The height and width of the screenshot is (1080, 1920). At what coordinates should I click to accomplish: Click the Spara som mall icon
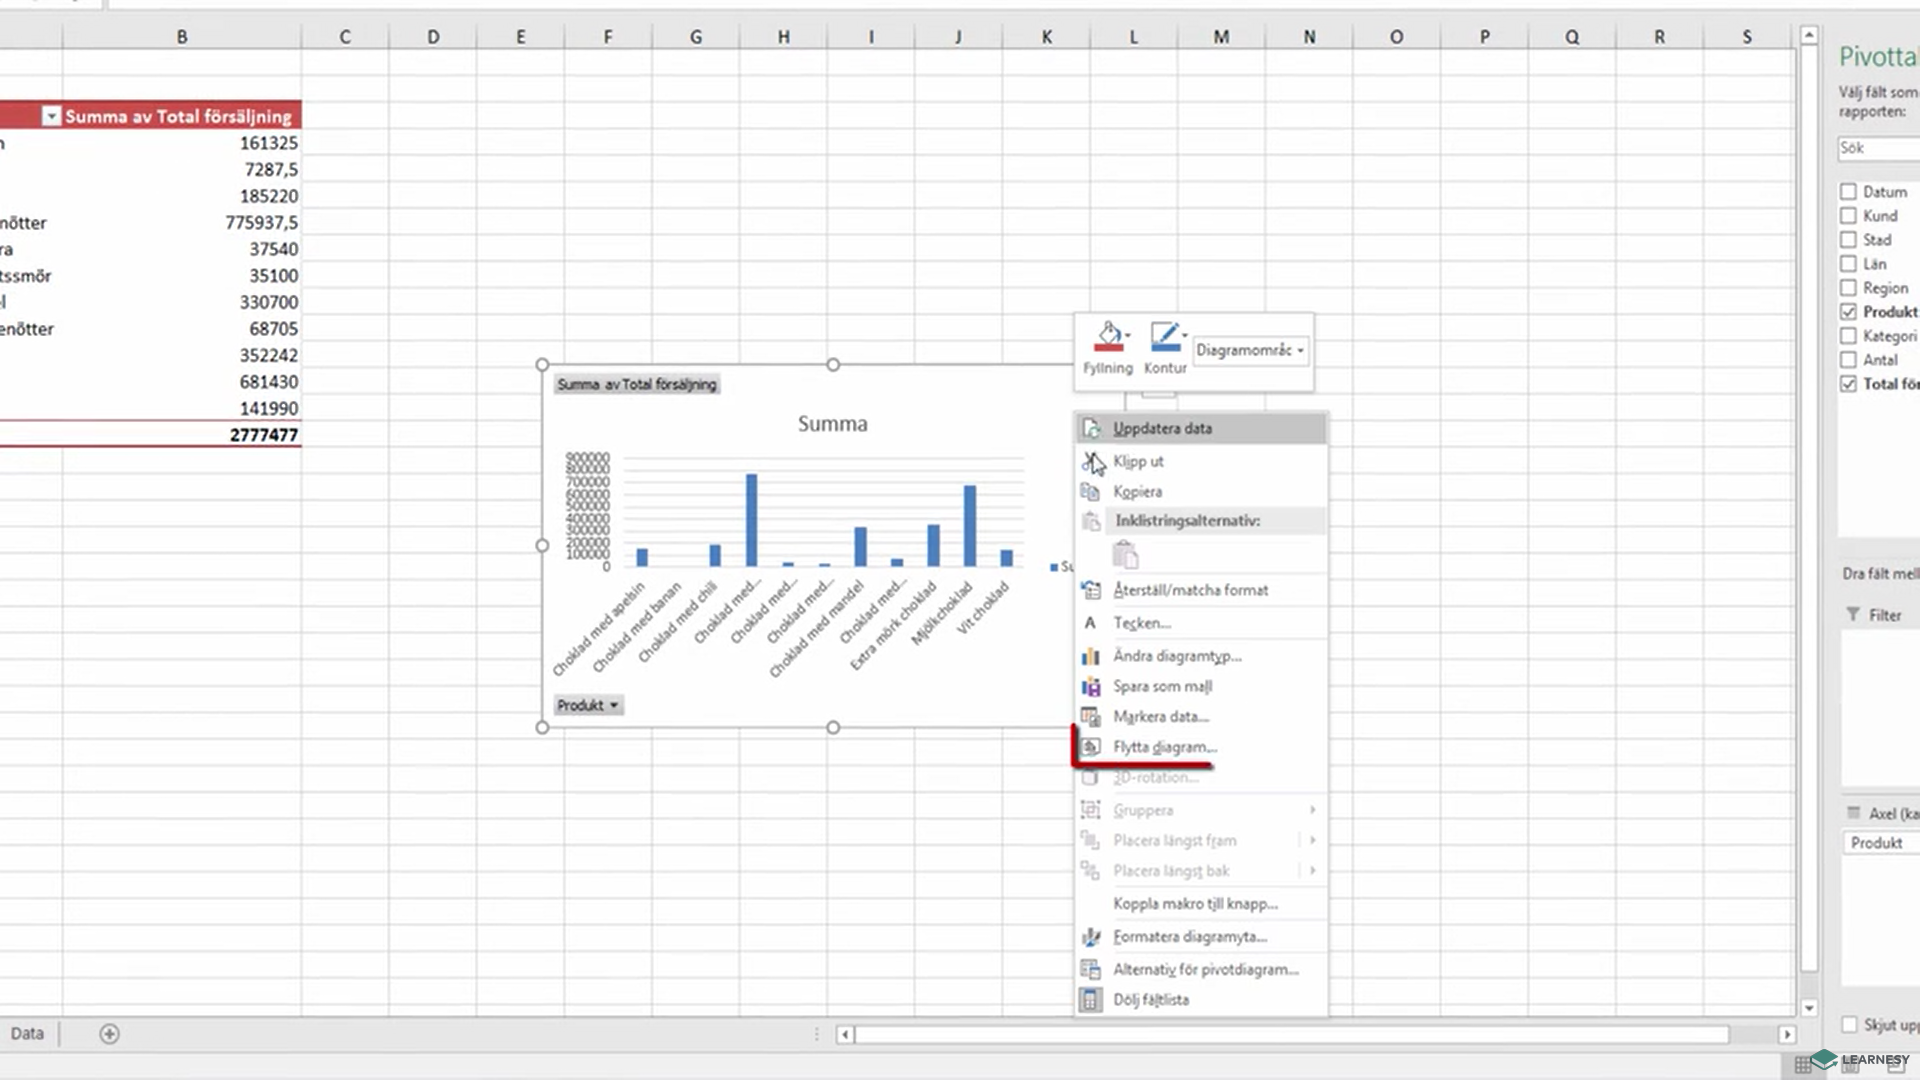(x=1091, y=687)
